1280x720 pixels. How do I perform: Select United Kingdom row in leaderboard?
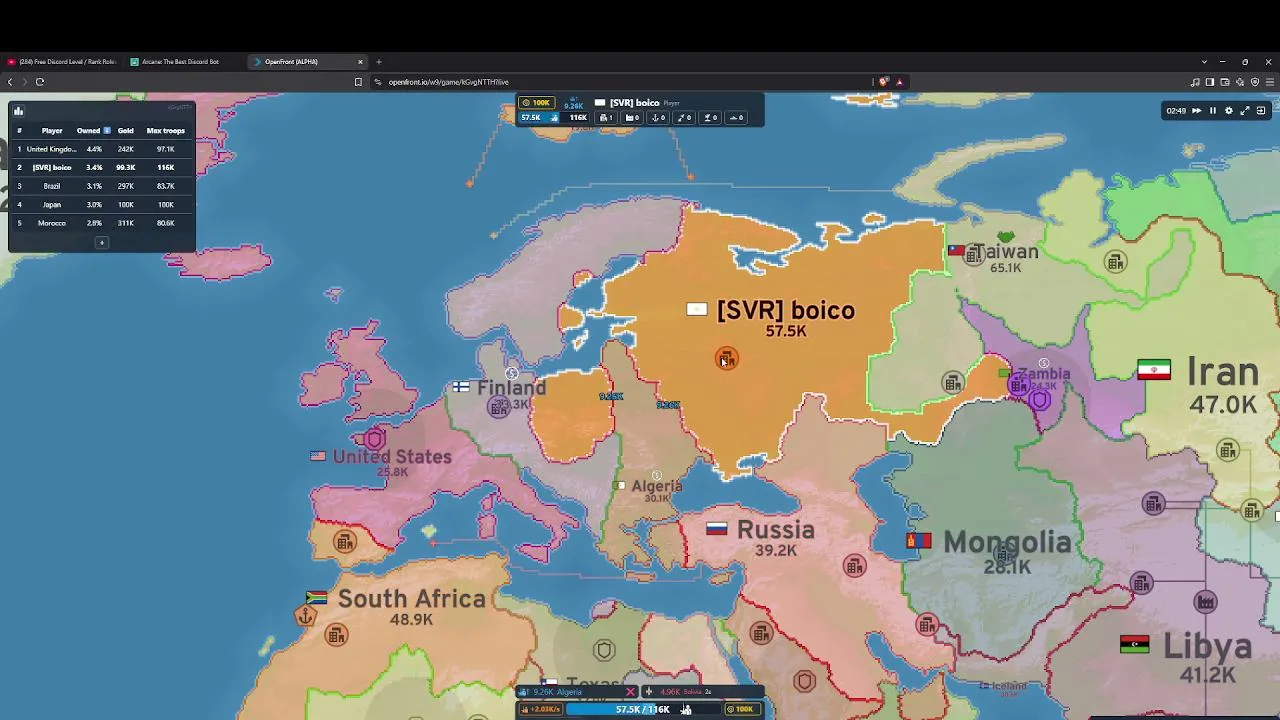click(x=102, y=149)
